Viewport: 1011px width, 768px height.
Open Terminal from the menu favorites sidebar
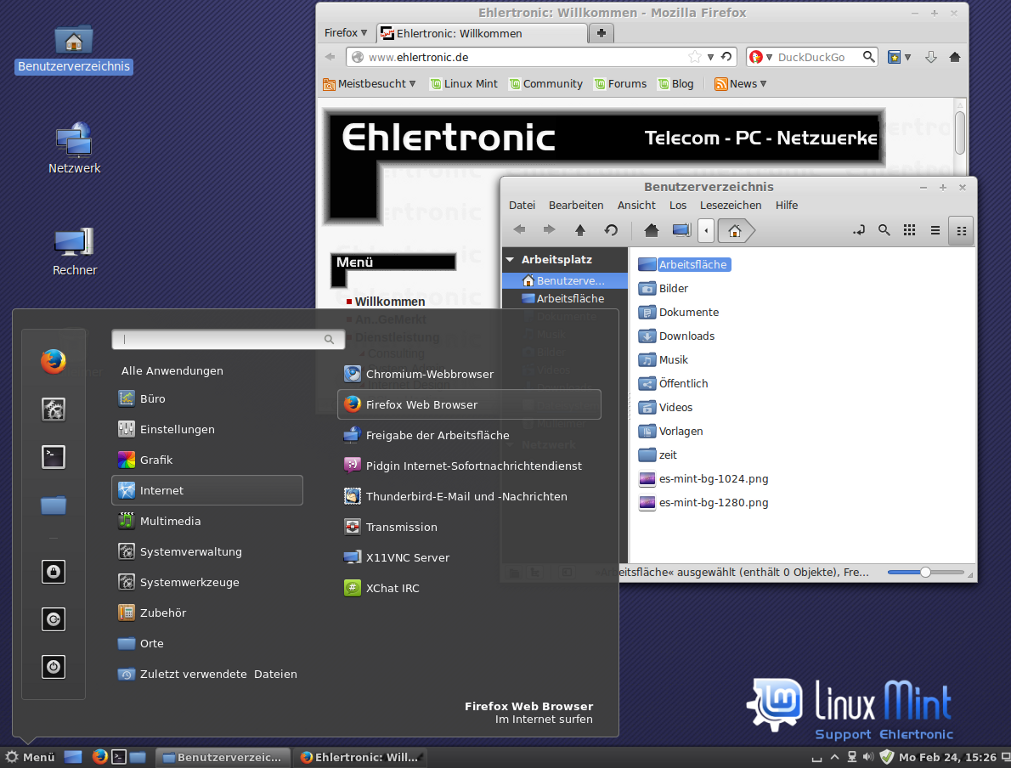[53, 457]
